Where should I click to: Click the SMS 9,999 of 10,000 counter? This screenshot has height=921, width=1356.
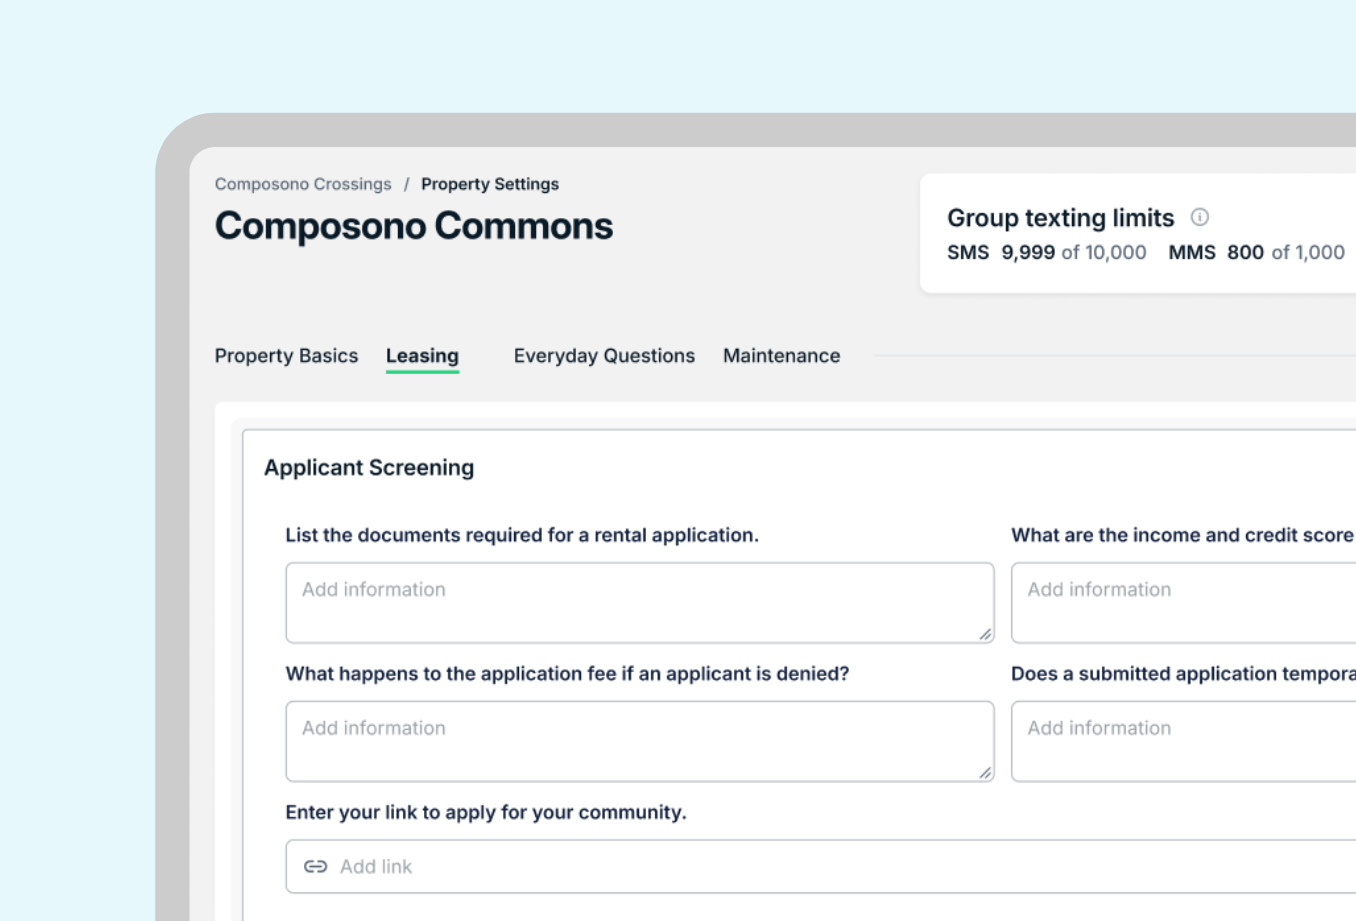(1046, 253)
